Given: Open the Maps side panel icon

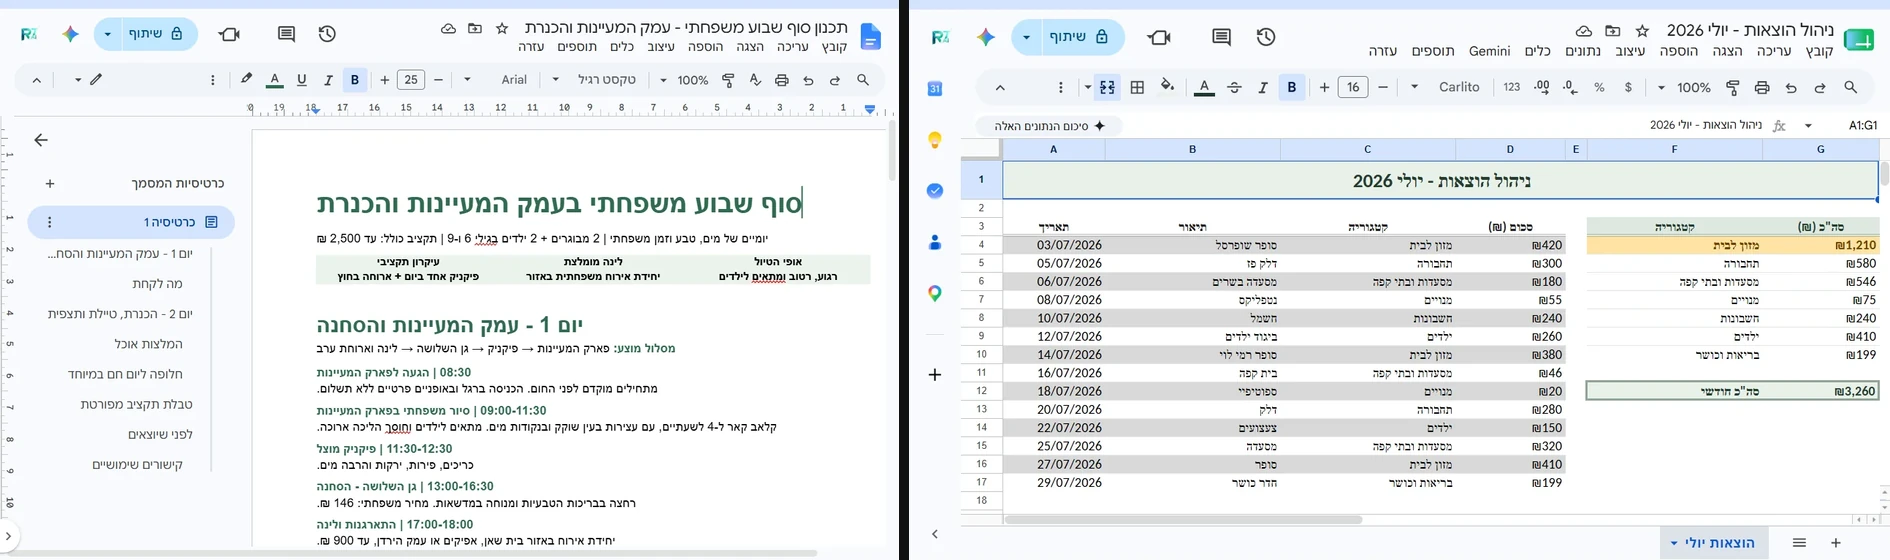Looking at the screenshot, I should click(x=935, y=293).
